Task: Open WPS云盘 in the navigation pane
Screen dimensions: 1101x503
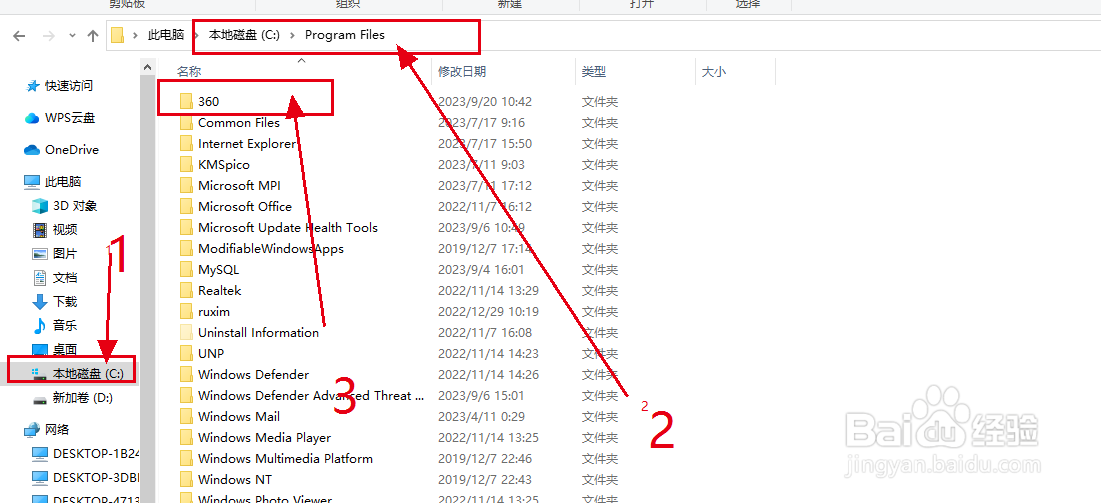Action: pos(70,118)
